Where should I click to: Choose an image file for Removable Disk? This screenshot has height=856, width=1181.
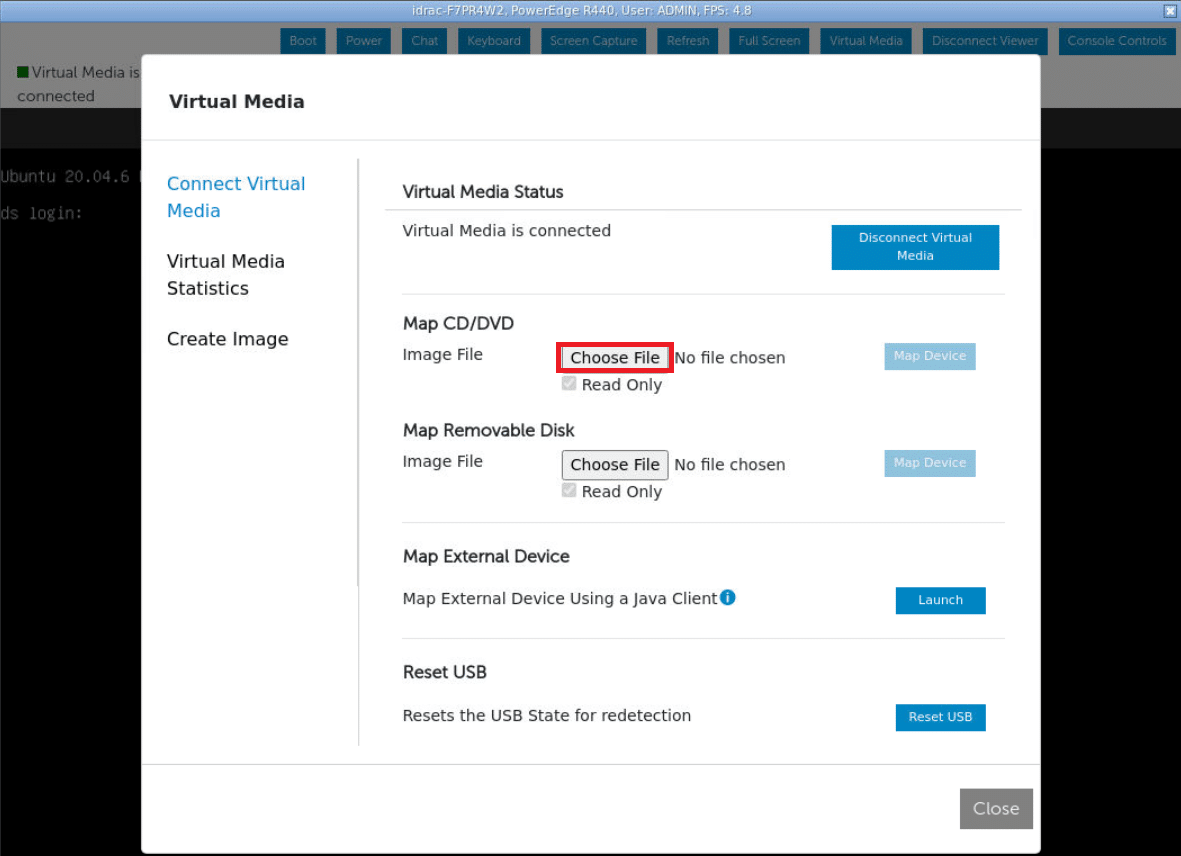pyautogui.click(x=615, y=465)
